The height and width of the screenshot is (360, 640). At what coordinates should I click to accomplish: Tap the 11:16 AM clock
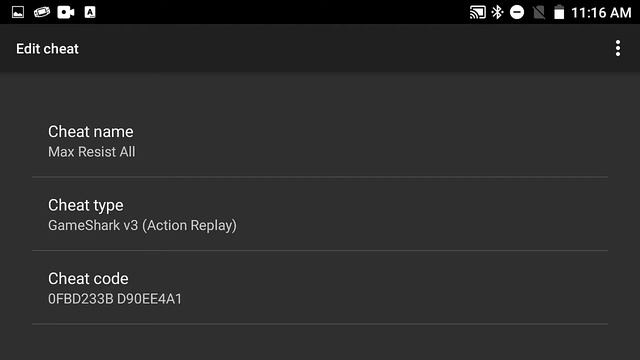click(601, 13)
